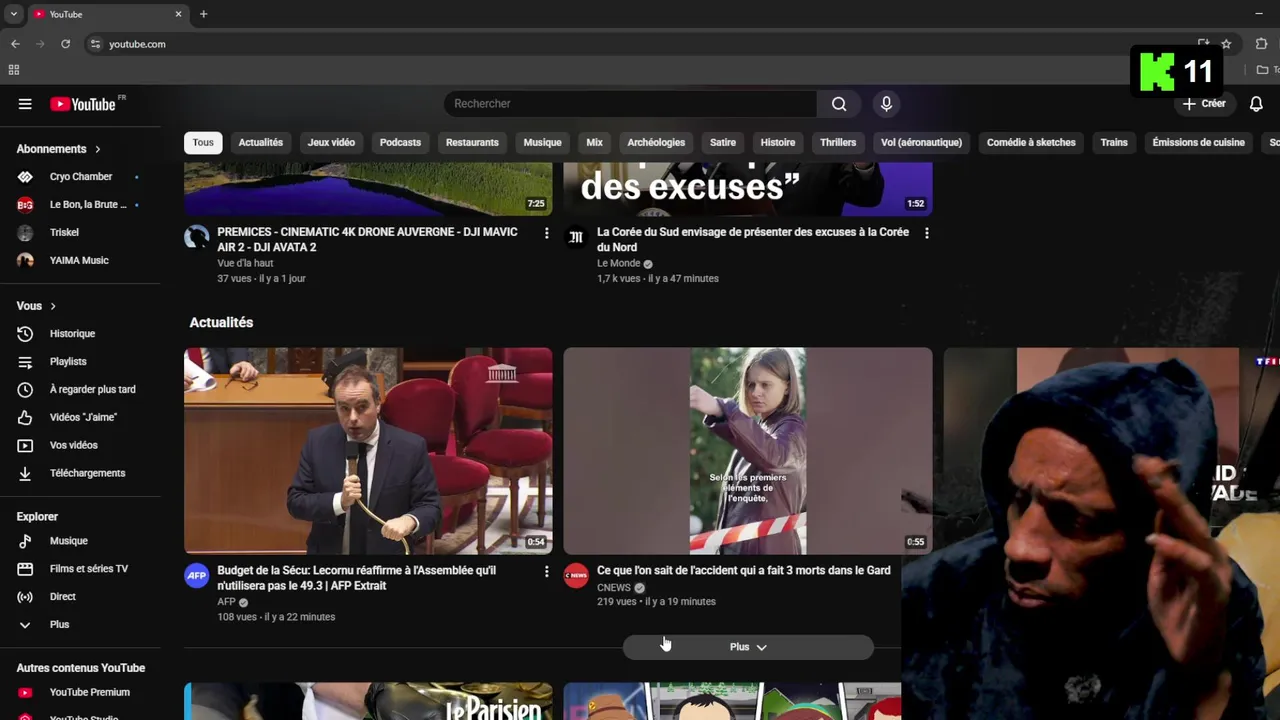Screen dimensions: 1280x720
Task: Expand the Abonnements section
Action: point(59,149)
